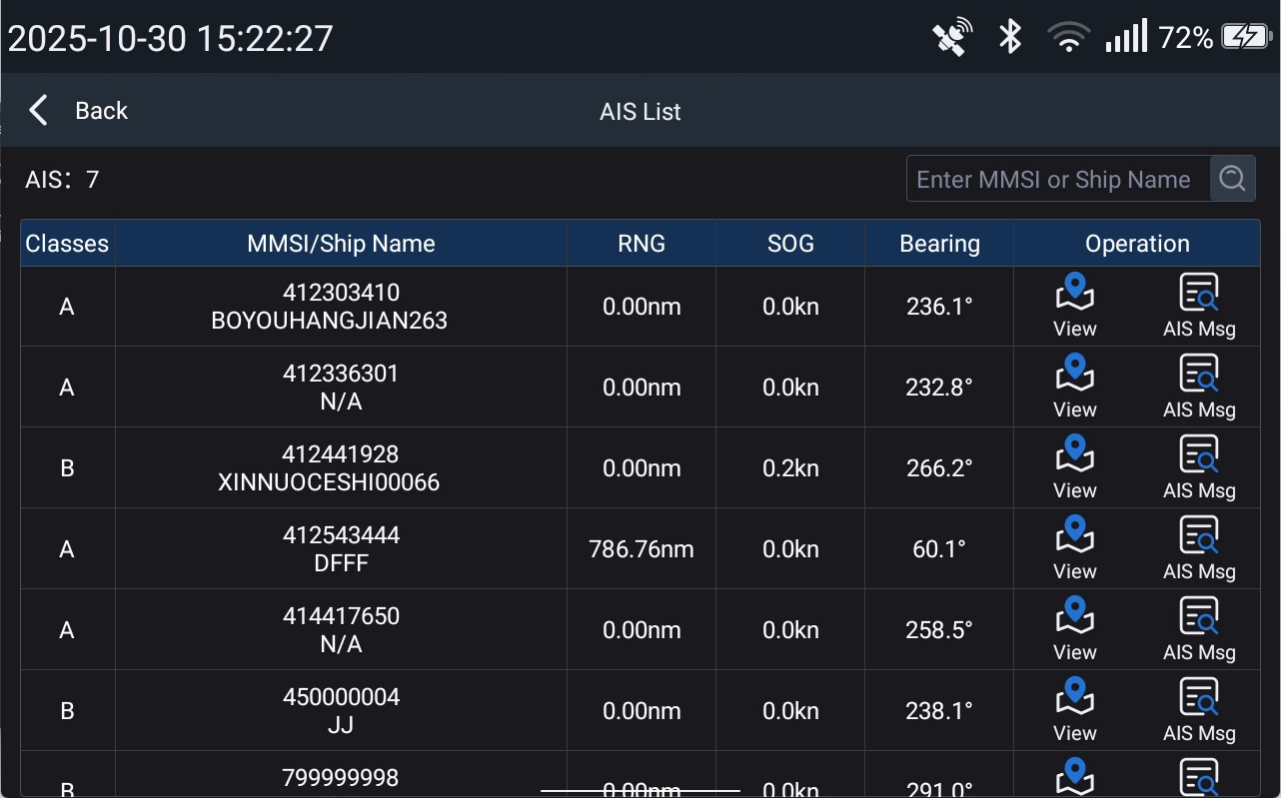1283x798 pixels.
Task: Open AIS Msg for ship JJ
Action: tap(1199, 711)
